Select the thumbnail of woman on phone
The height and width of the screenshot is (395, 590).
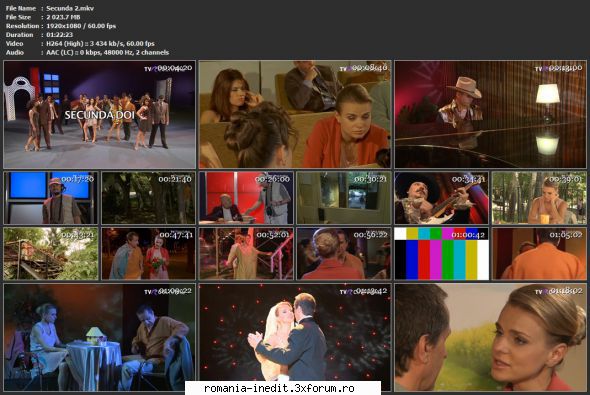[295, 114]
